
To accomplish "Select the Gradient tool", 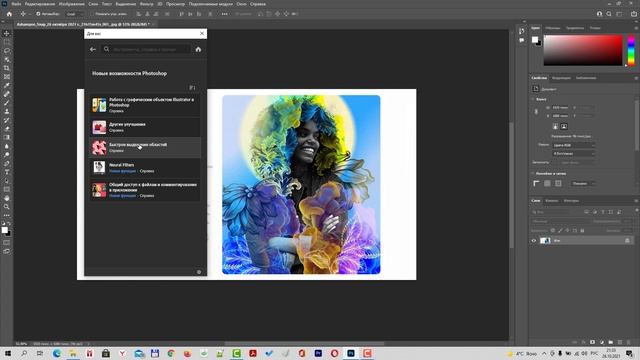I will tap(7, 137).
